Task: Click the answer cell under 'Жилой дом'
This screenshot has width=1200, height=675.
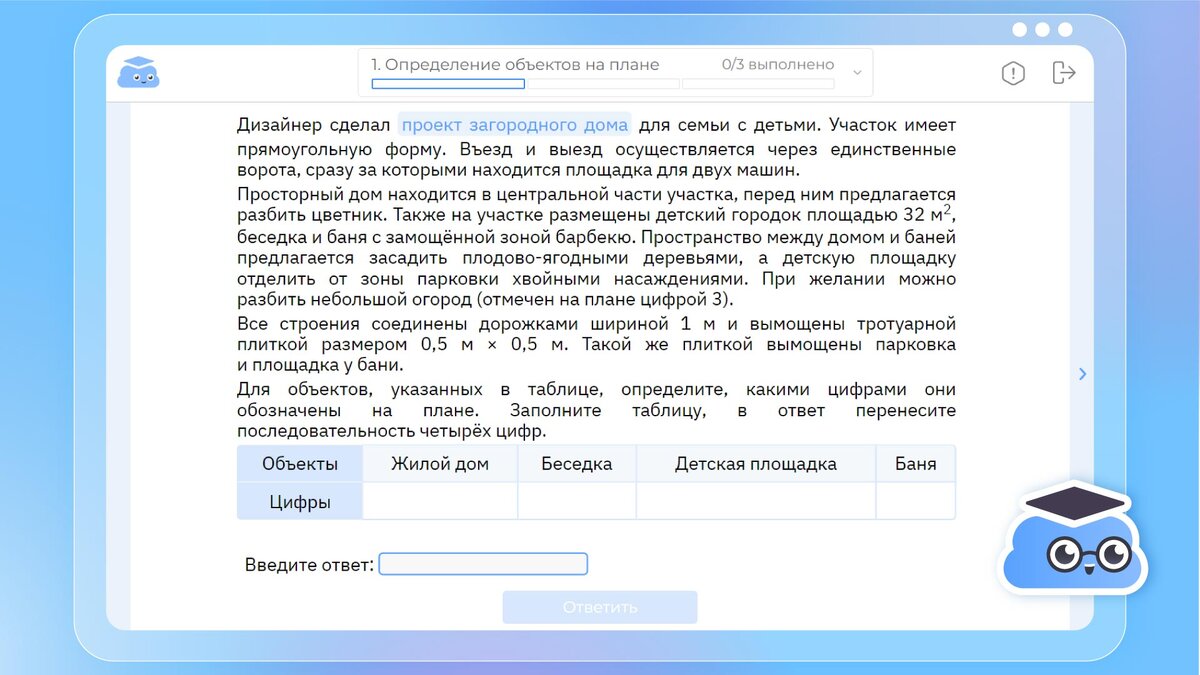Action: pyautogui.click(x=440, y=499)
